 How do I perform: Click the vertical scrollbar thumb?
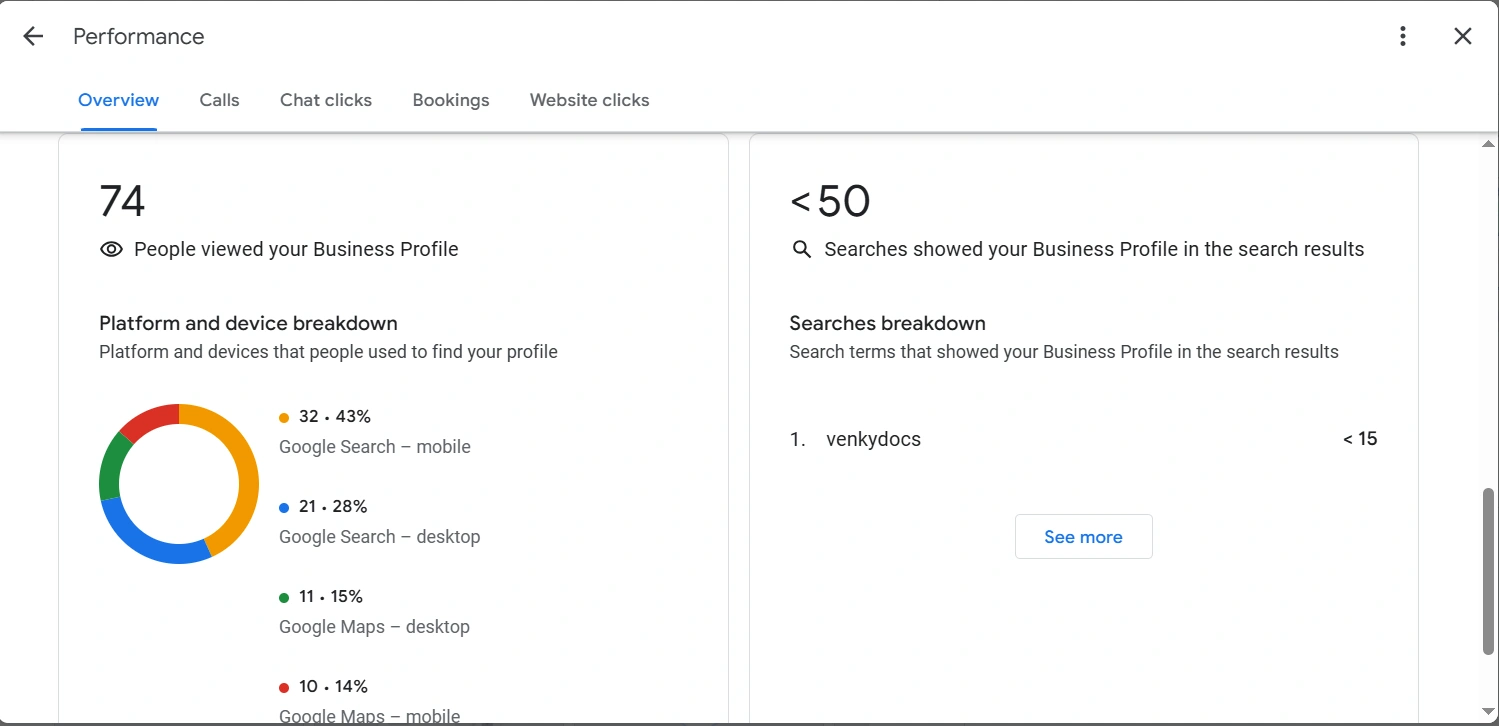tap(1488, 570)
